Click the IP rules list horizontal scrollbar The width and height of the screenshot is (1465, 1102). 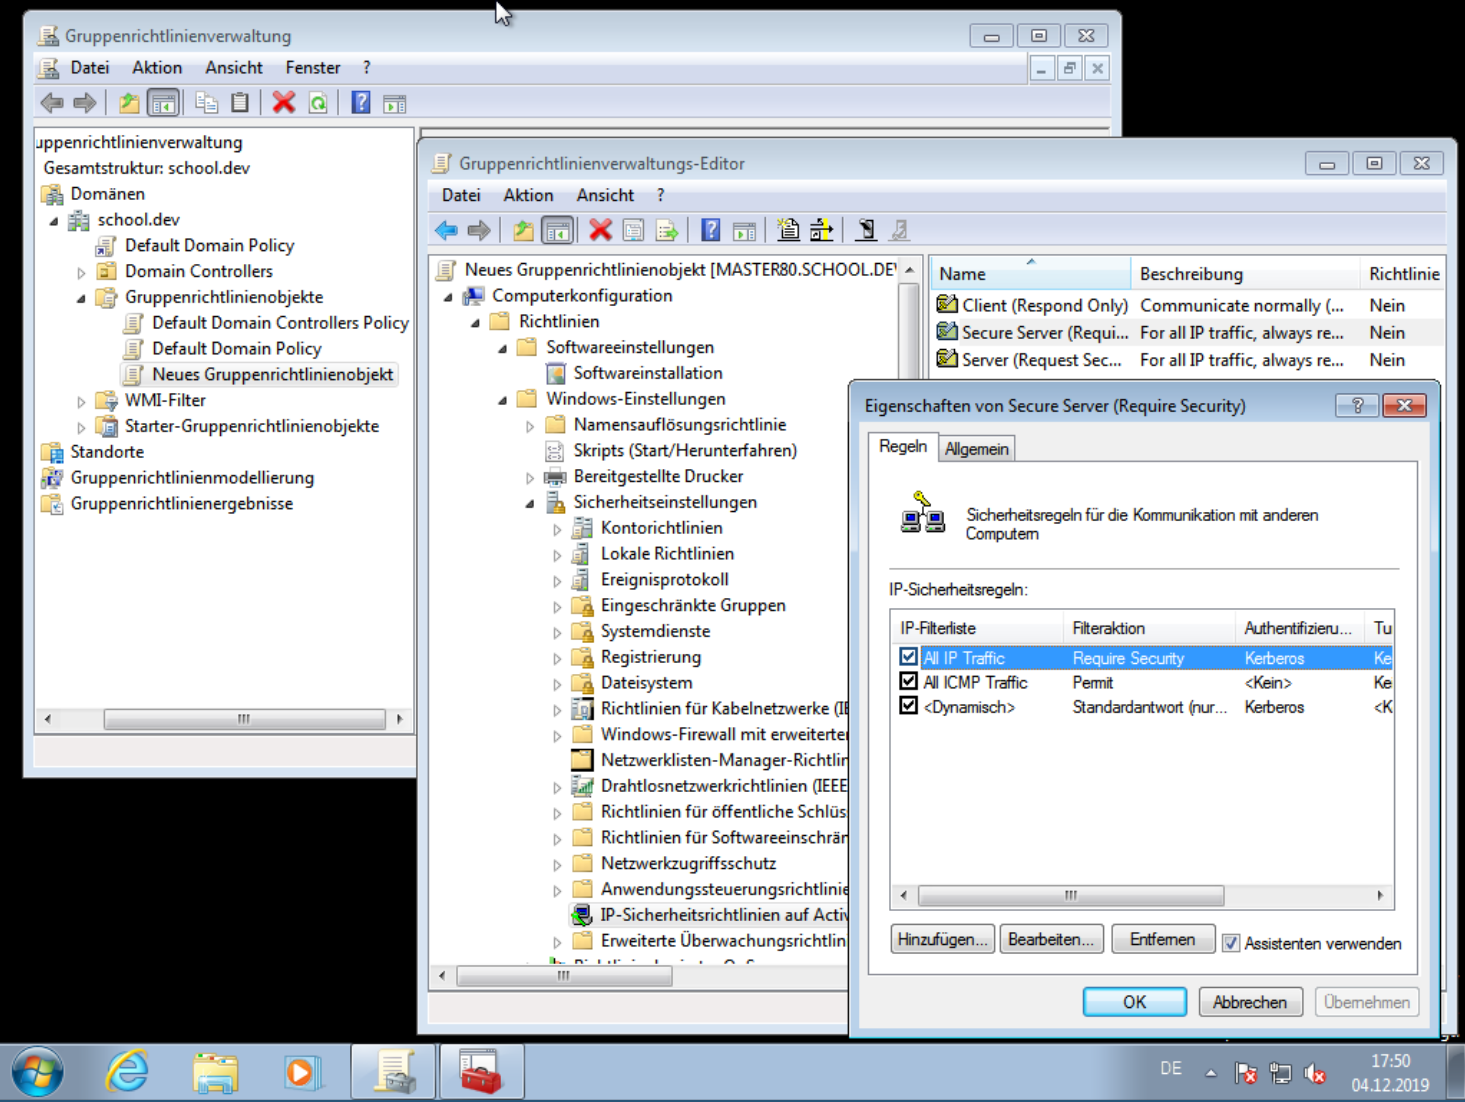[x=1070, y=895]
